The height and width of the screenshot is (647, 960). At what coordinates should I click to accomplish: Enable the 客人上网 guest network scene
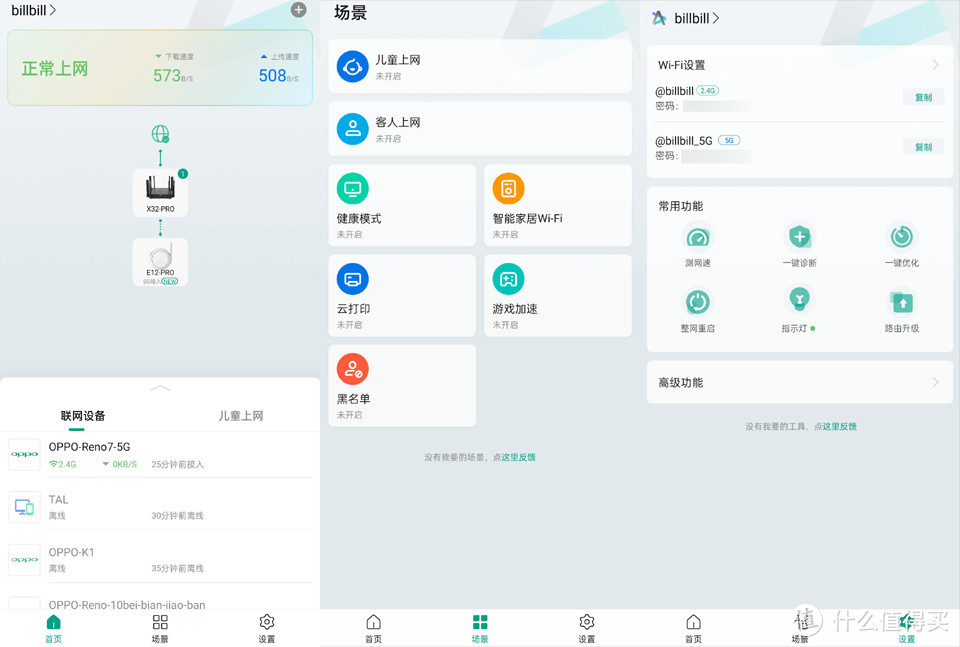pyautogui.click(x=480, y=128)
